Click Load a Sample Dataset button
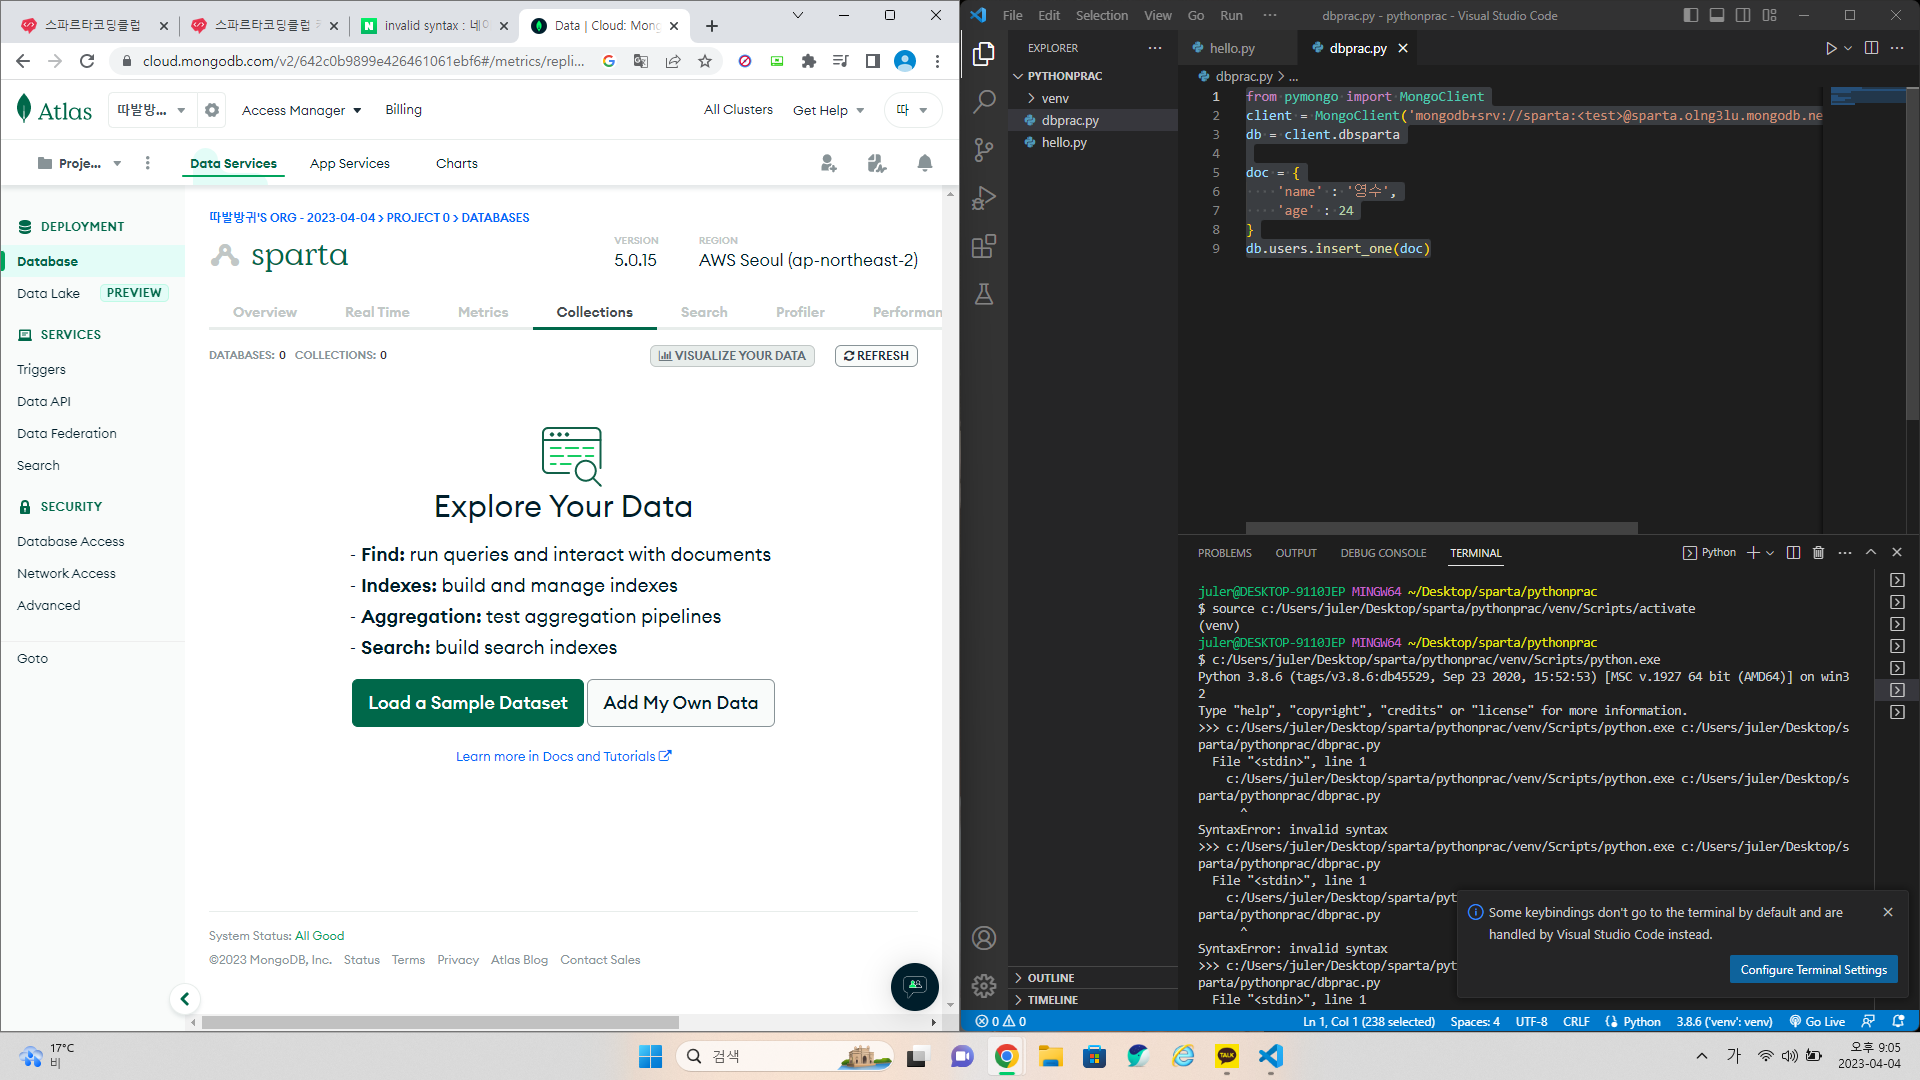Screen dimensions: 1920x1080 click(468, 703)
